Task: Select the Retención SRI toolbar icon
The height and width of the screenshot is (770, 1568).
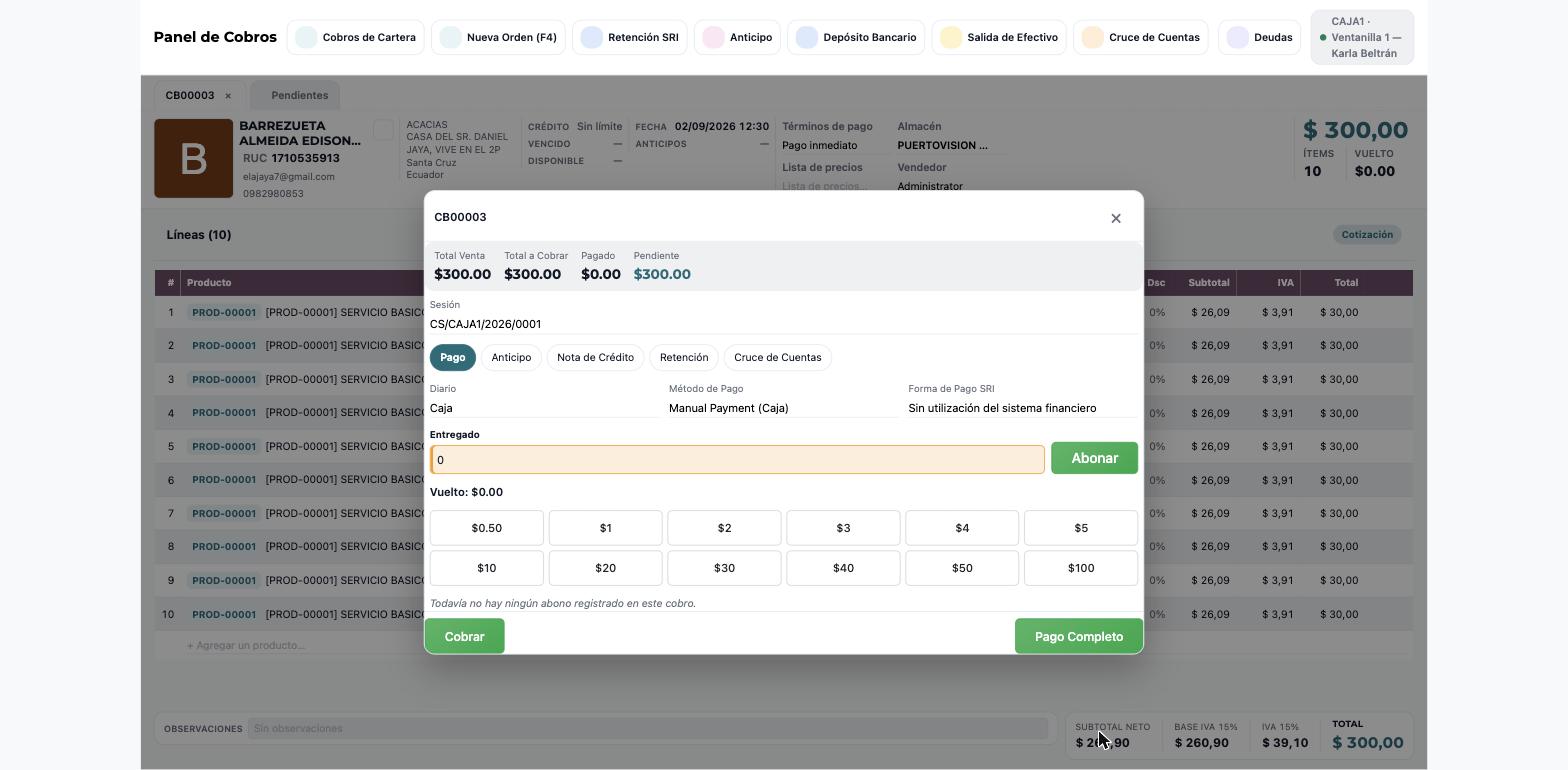Action: click(x=592, y=37)
